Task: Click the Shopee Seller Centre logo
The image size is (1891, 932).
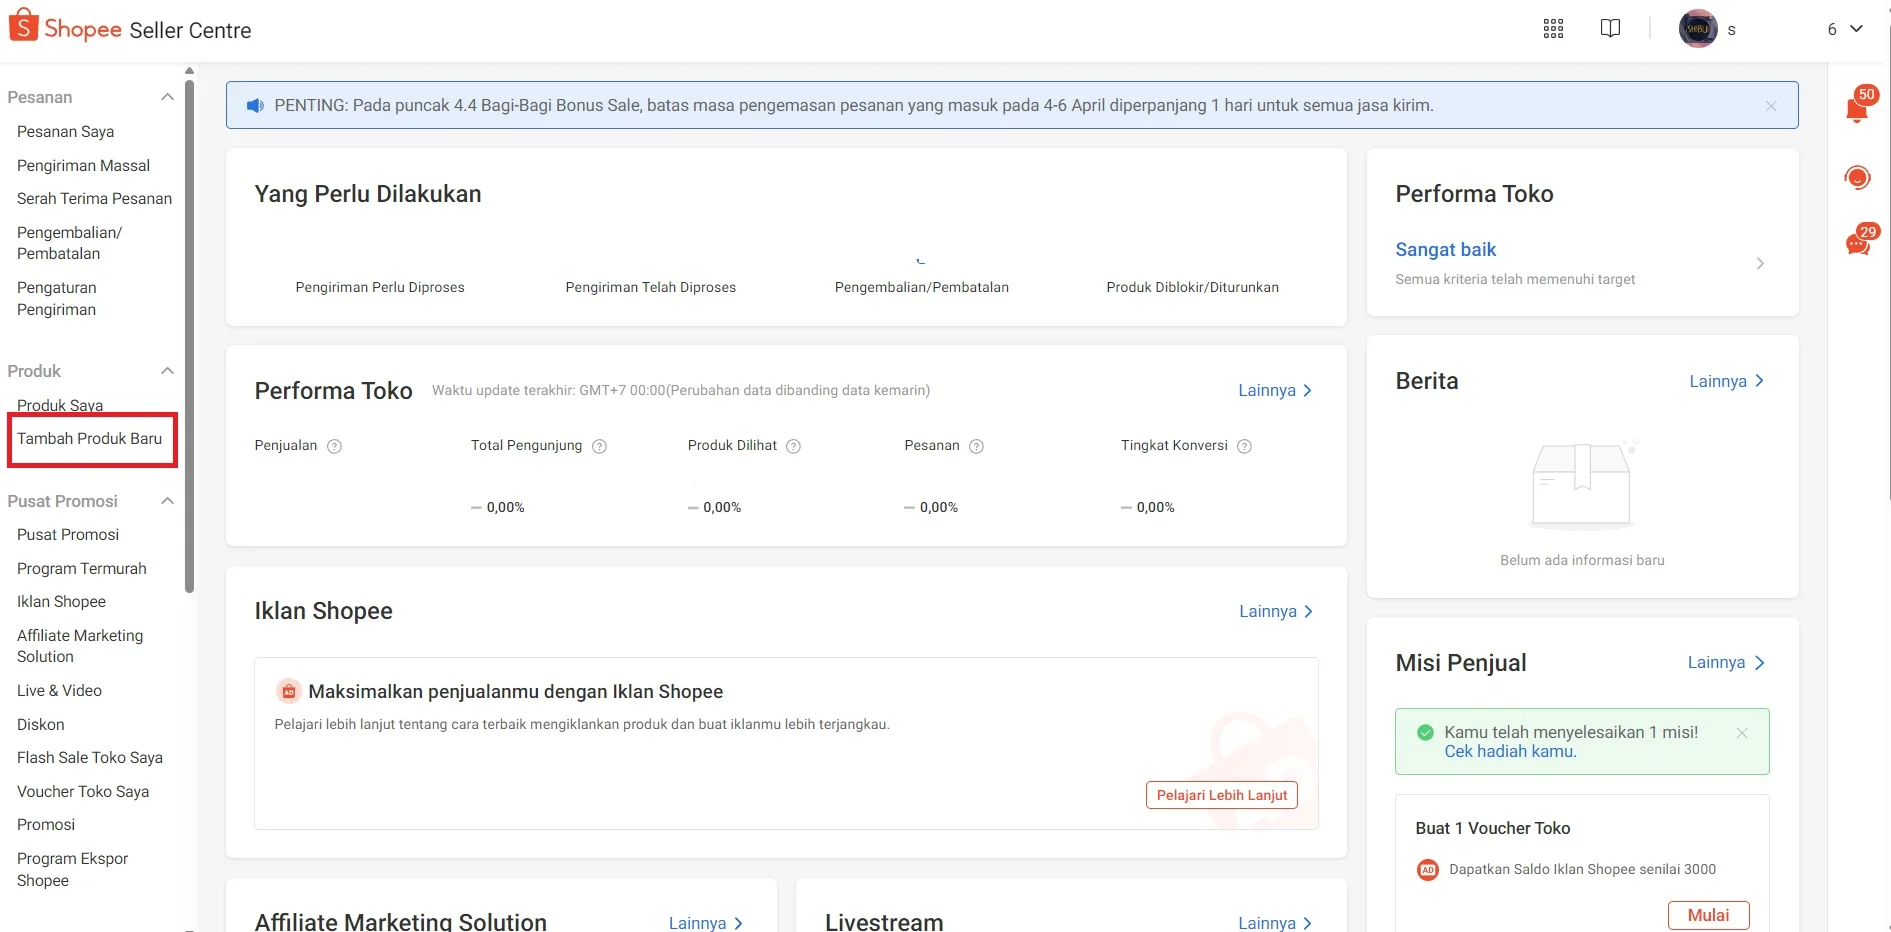Action: (130, 28)
